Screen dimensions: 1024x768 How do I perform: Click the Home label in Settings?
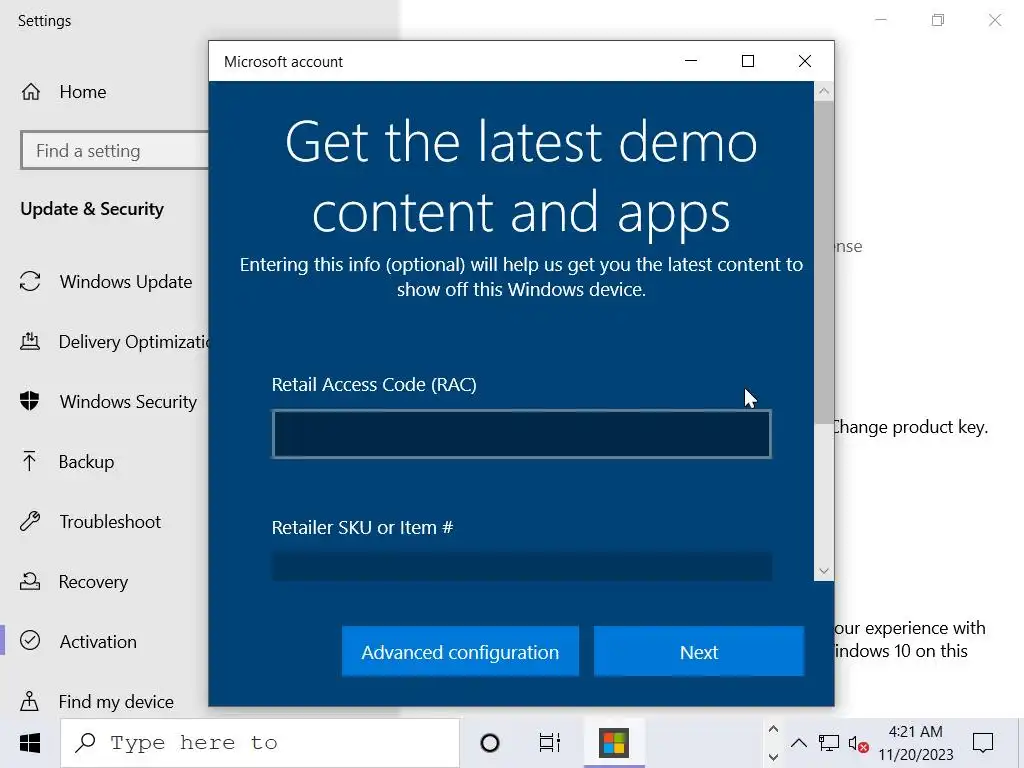(83, 92)
